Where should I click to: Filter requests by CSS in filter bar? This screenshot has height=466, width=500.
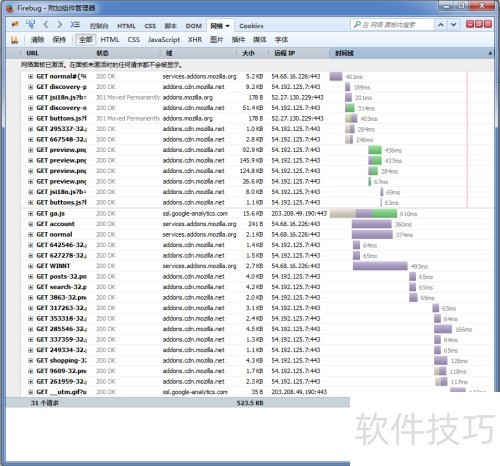pyautogui.click(x=134, y=40)
